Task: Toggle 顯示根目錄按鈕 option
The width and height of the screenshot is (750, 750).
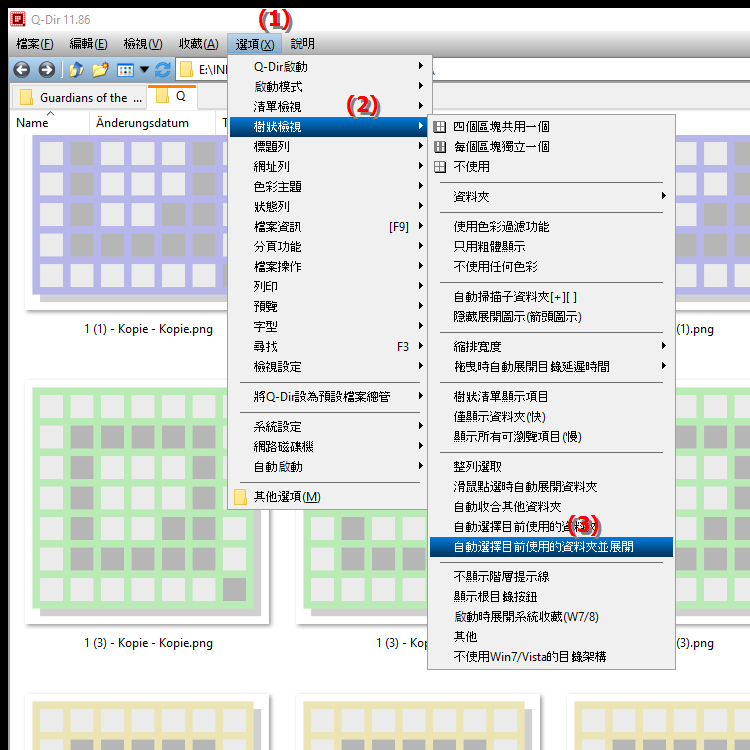Action: click(551, 597)
